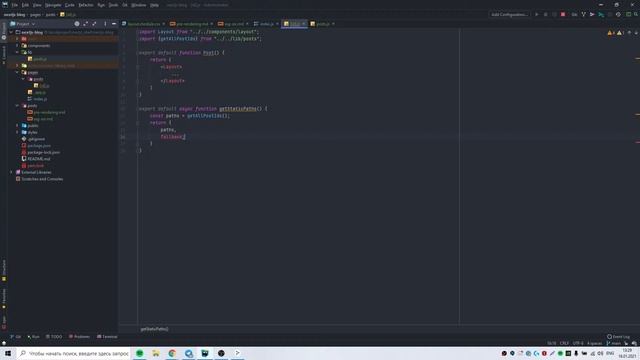Switch to index.js editor tab

pos(266,24)
